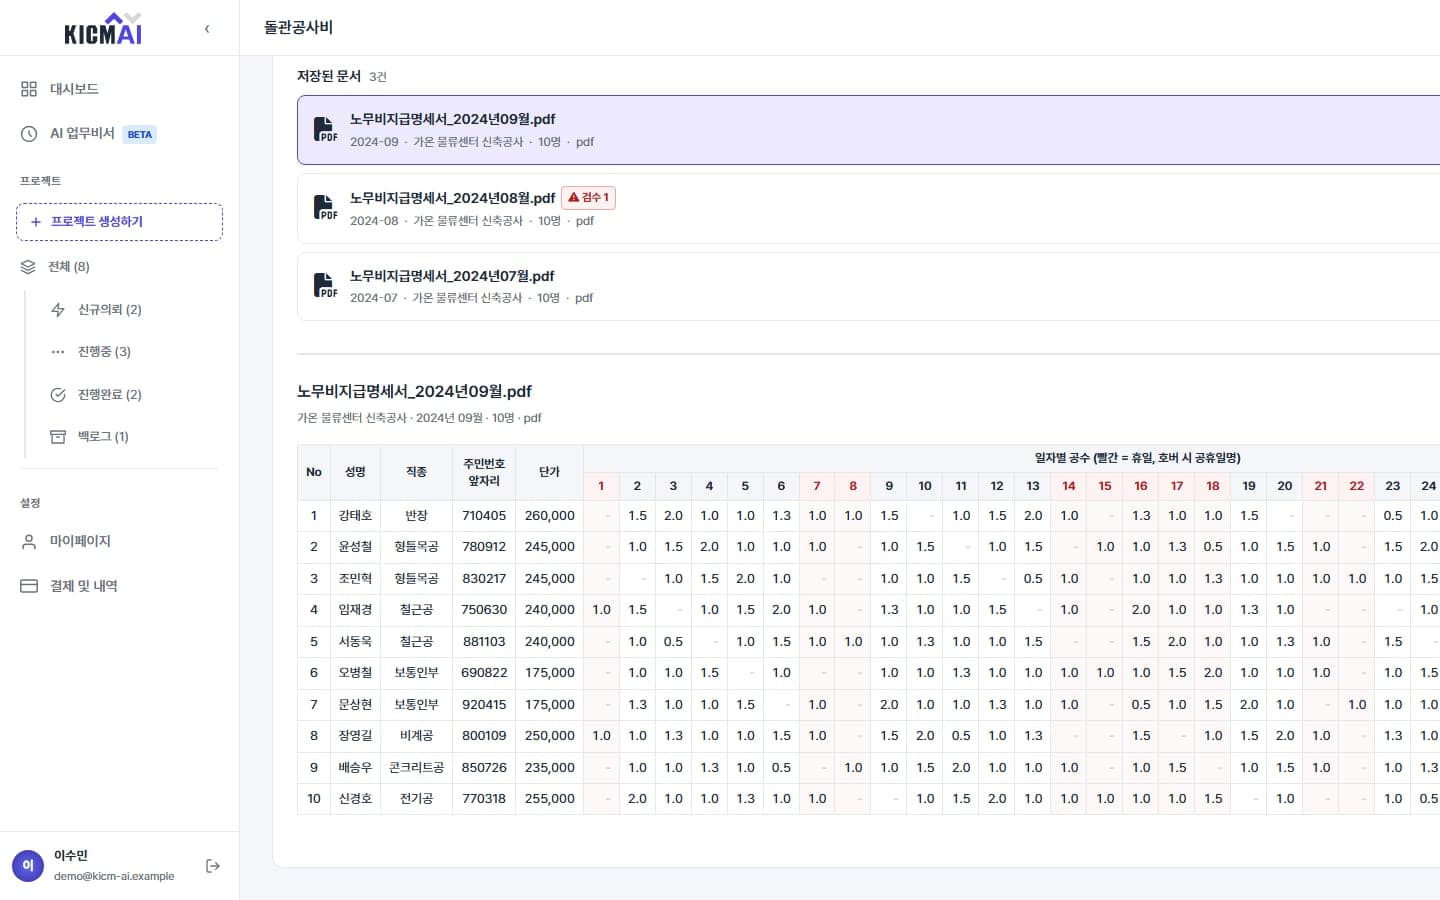Viewport: 1440px width, 900px height.
Task: Click 260,000 unit price cell
Action: (x=549, y=516)
